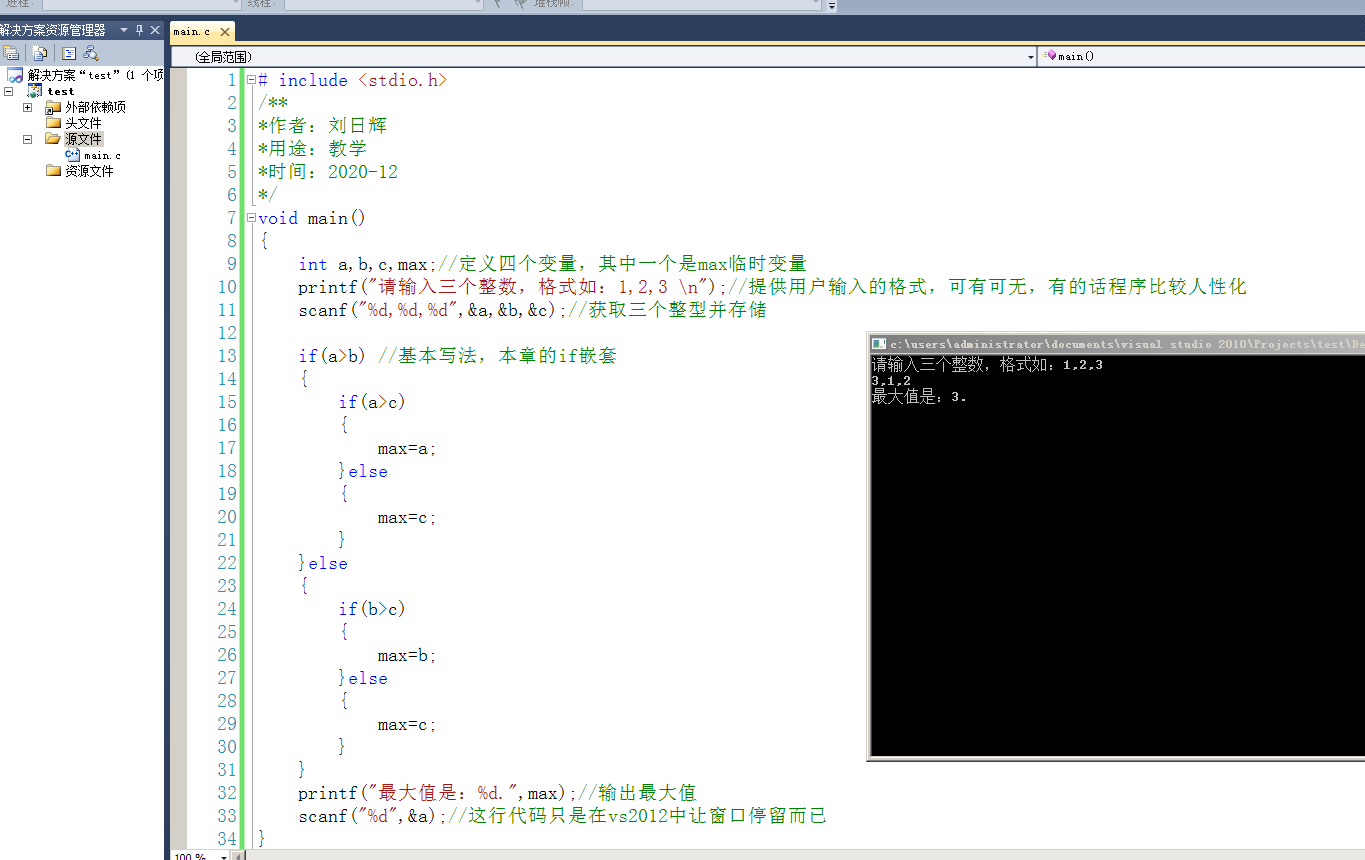This screenshot has width=1365, height=860.
Task: Expand the 外部依赖项 node
Action: [x=27, y=107]
